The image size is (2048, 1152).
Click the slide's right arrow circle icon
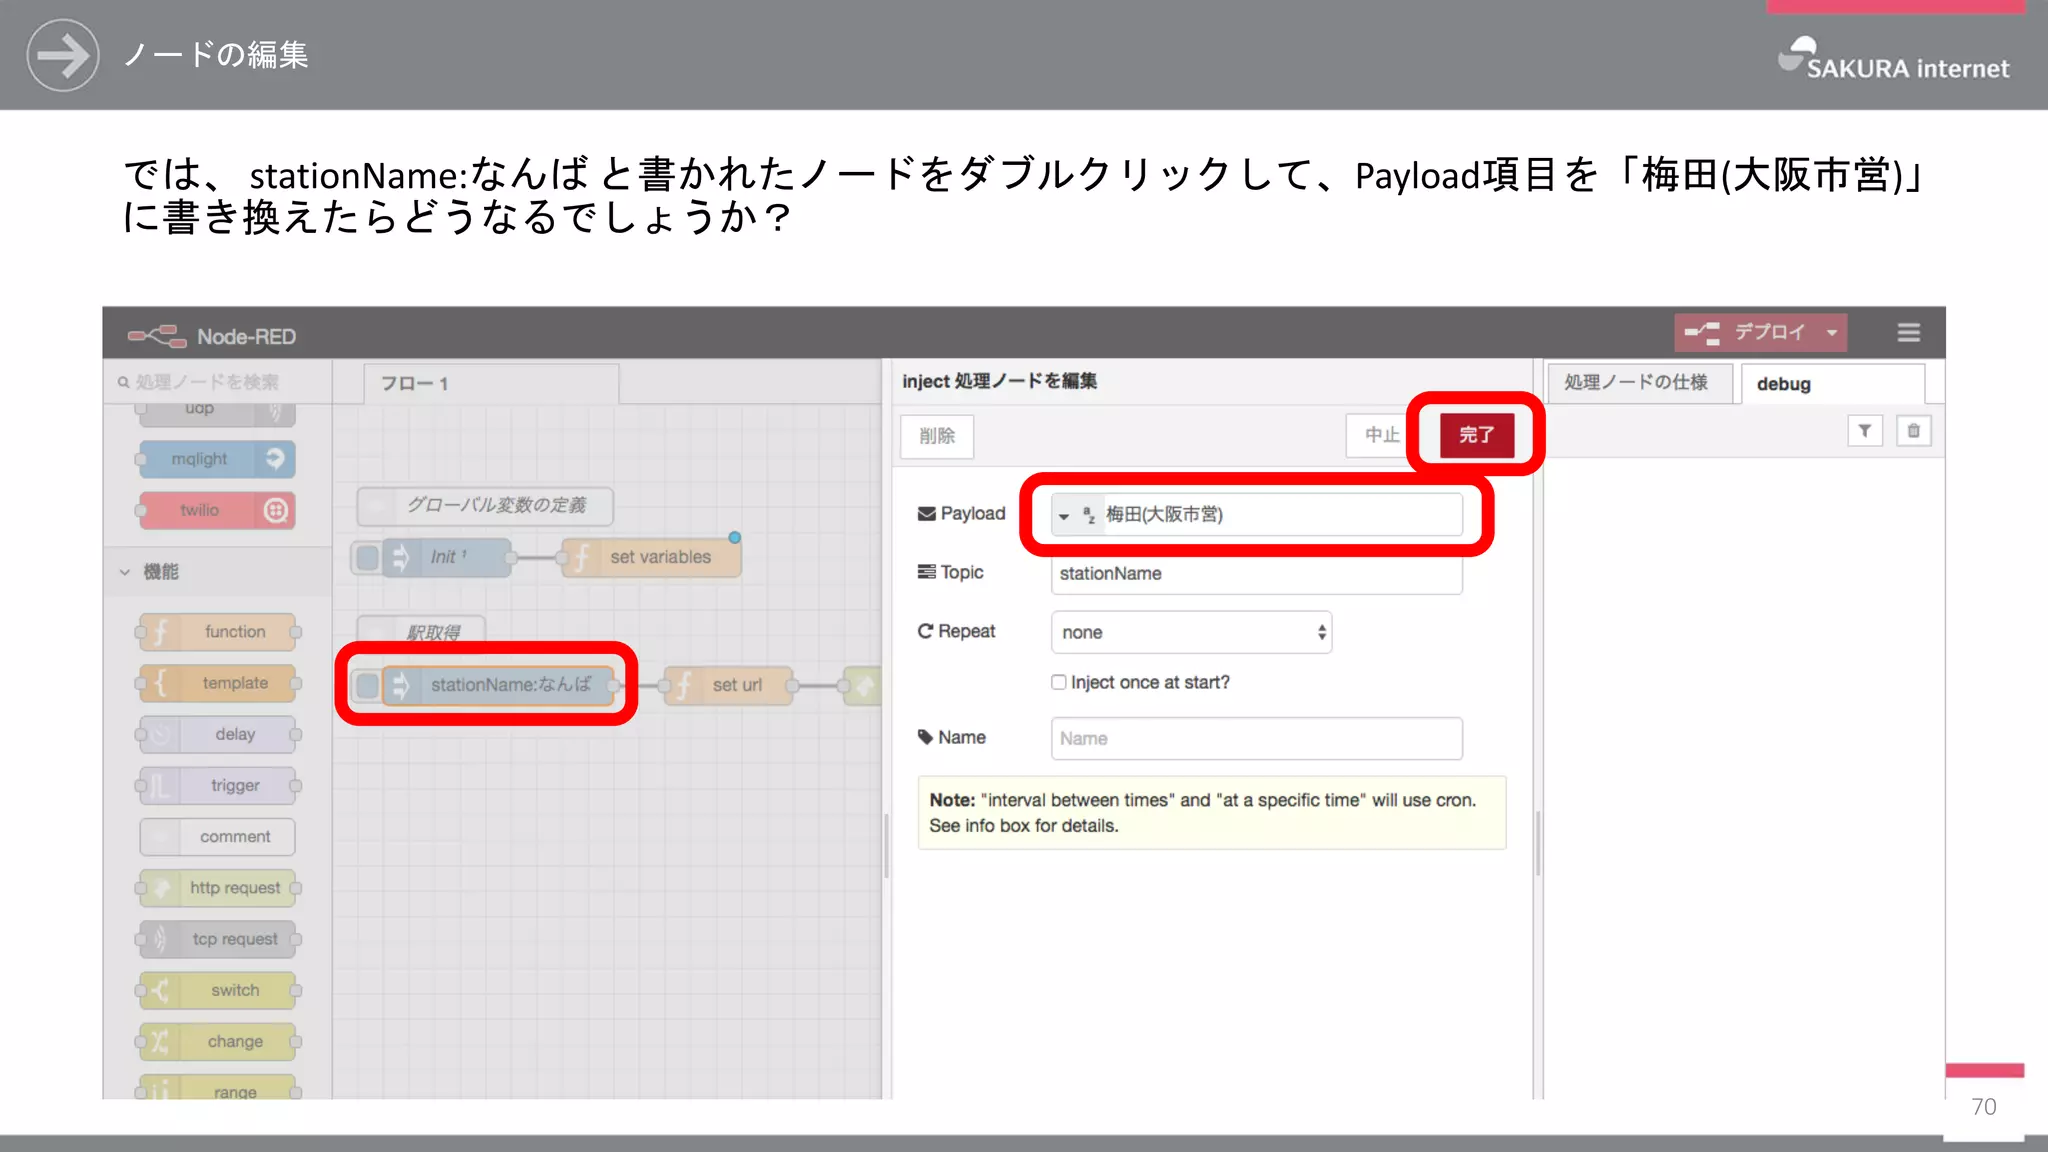(x=62, y=55)
